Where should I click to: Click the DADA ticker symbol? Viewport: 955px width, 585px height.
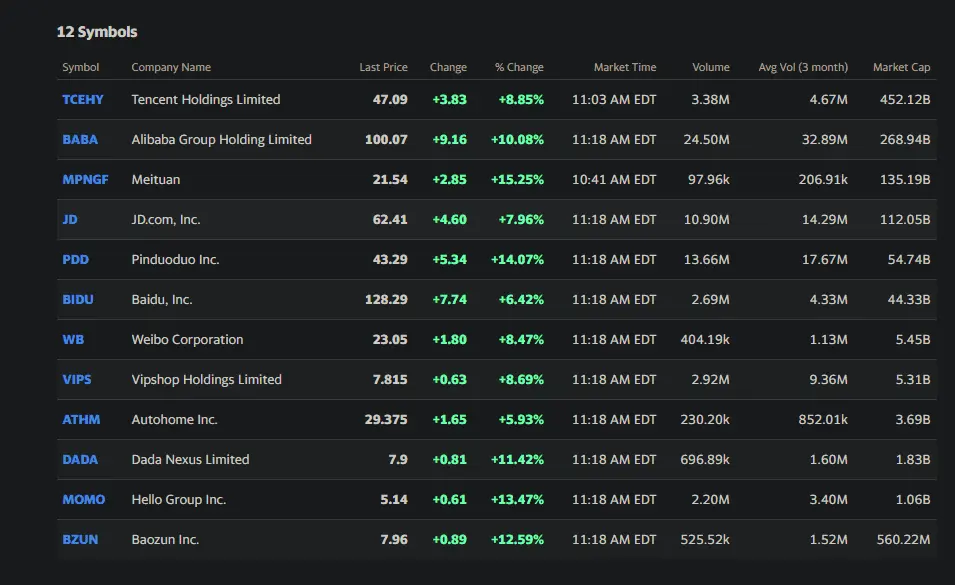tap(80, 460)
